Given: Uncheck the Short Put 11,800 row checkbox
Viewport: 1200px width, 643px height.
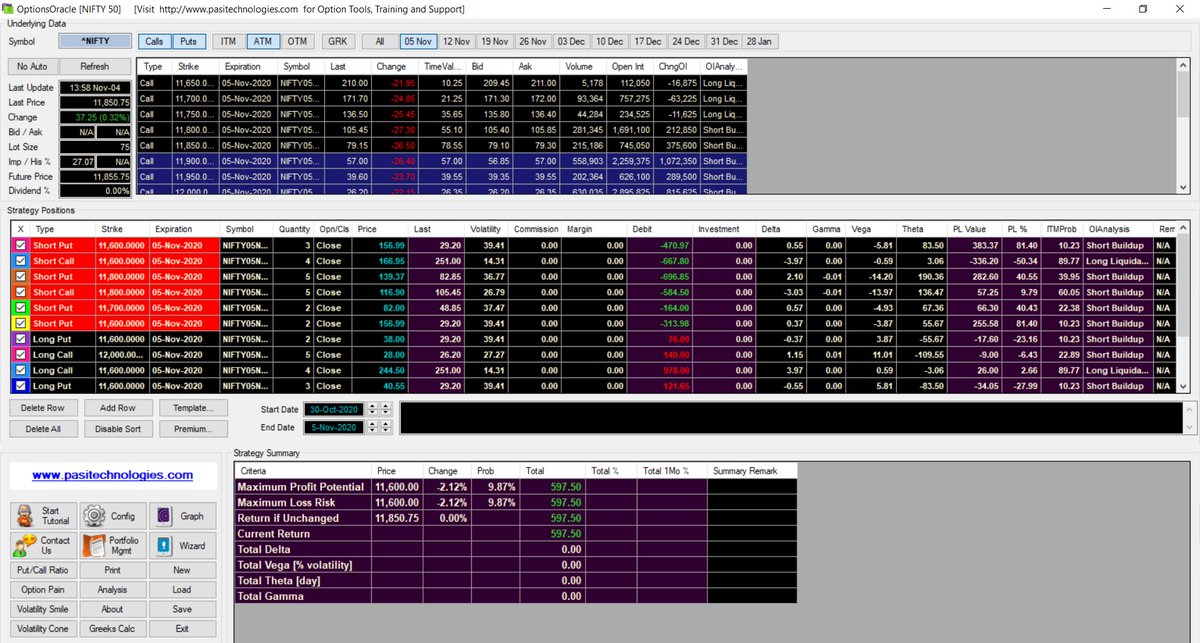Looking at the screenshot, I should (20, 276).
